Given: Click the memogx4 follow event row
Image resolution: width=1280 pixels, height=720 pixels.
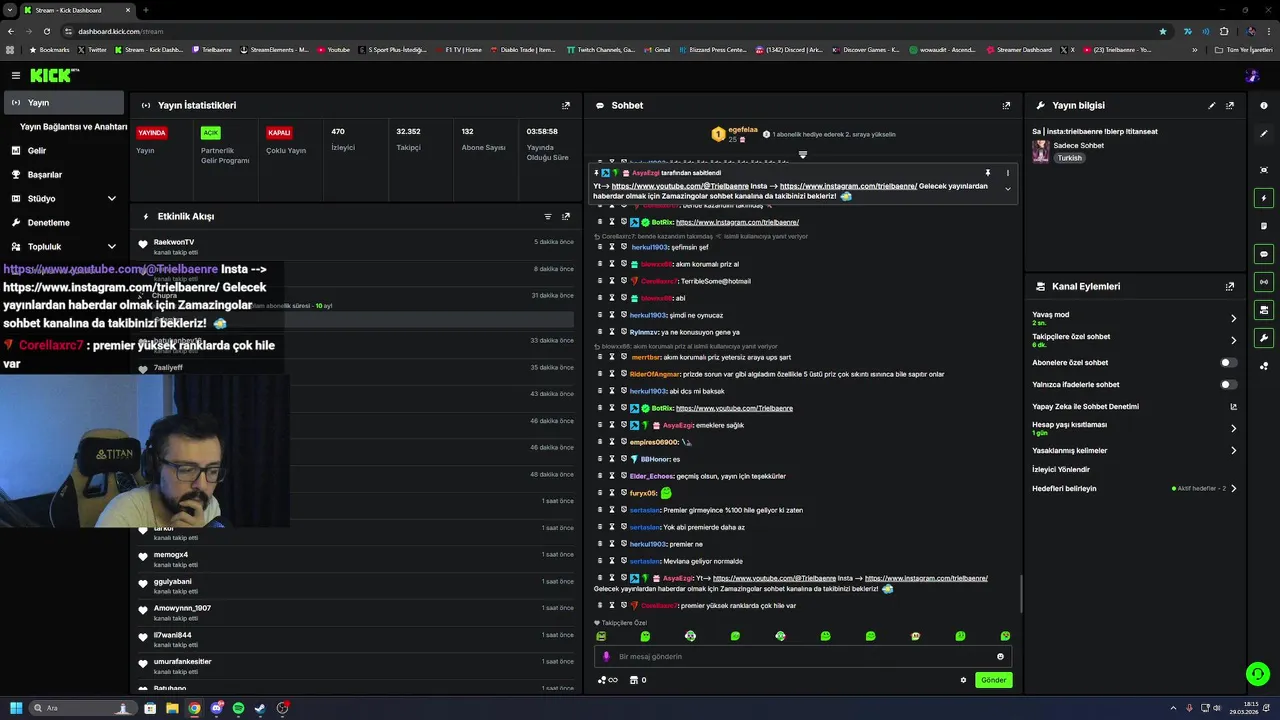Looking at the screenshot, I should coord(357,559).
